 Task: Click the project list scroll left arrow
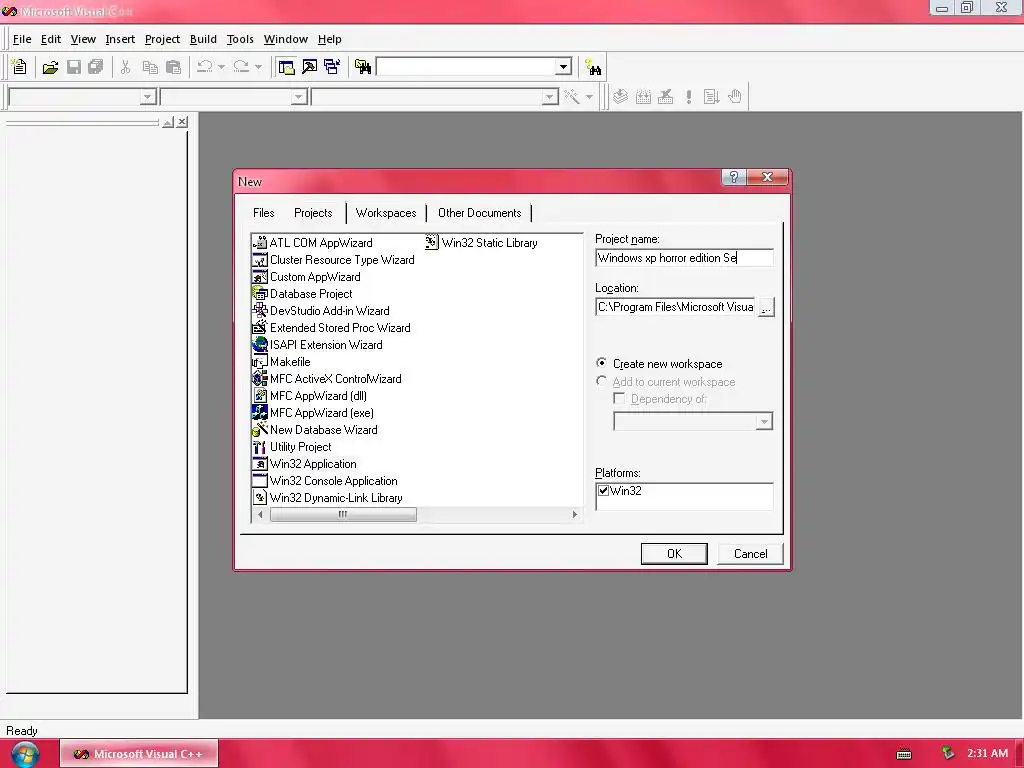[261, 515]
